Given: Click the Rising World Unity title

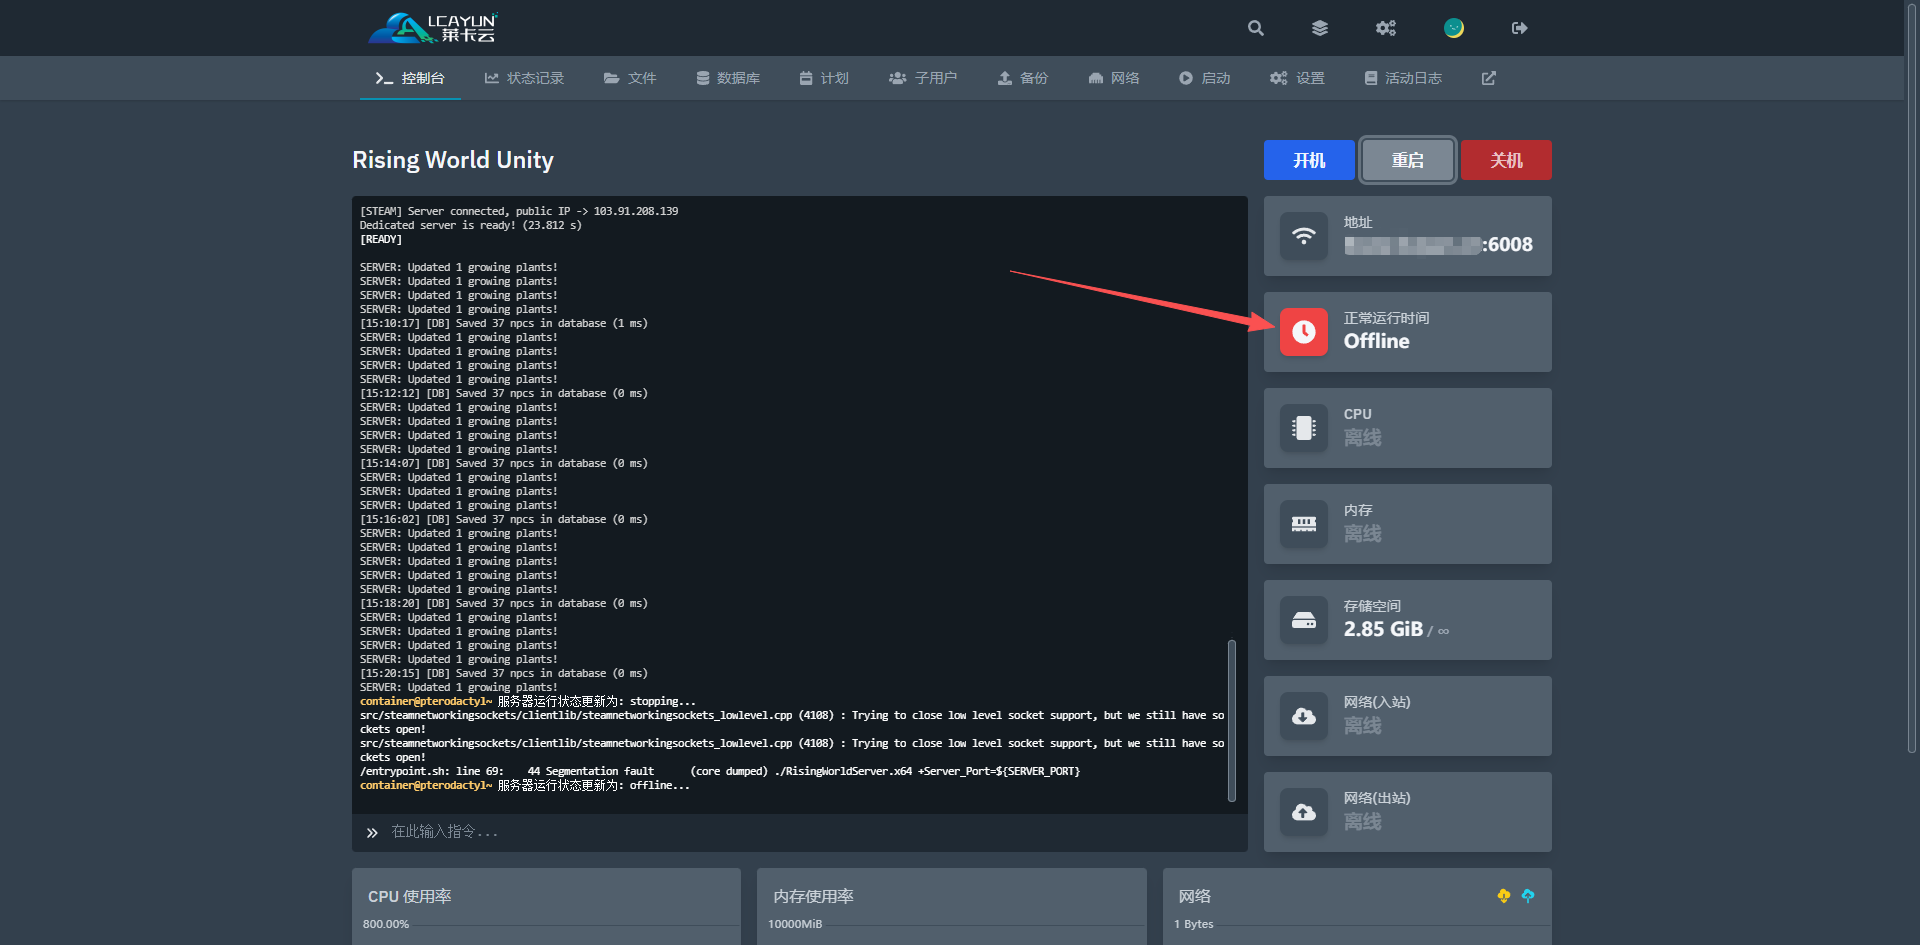Looking at the screenshot, I should pyautogui.click(x=453, y=160).
